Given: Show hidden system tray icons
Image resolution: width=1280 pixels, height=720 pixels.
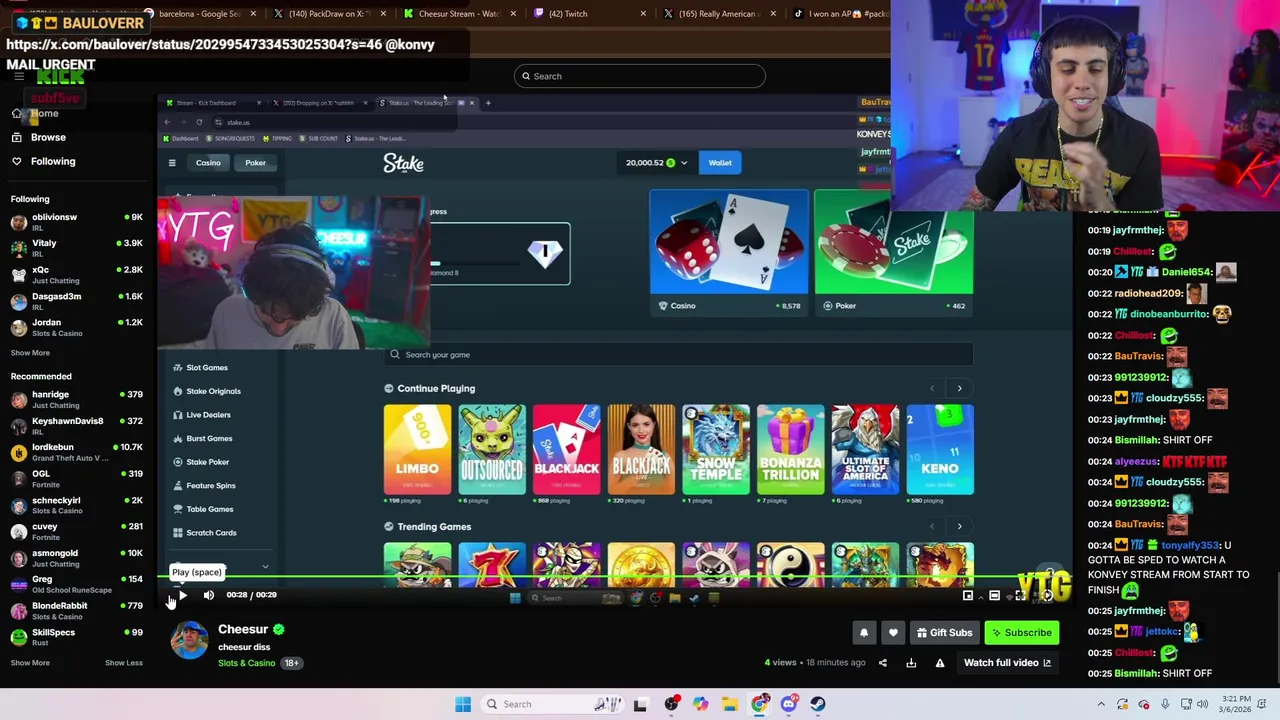Looking at the screenshot, I should pyautogui.click(x=1101, y=704).
